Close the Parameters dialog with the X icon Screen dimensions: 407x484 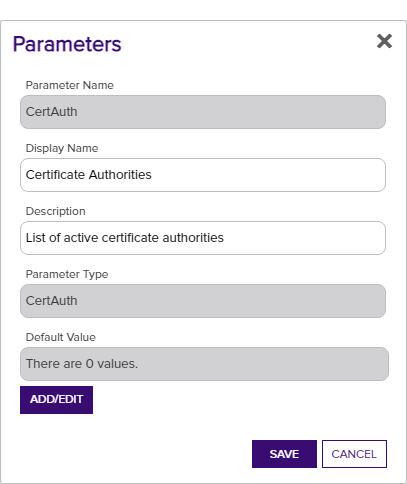[x=384, y=41]
